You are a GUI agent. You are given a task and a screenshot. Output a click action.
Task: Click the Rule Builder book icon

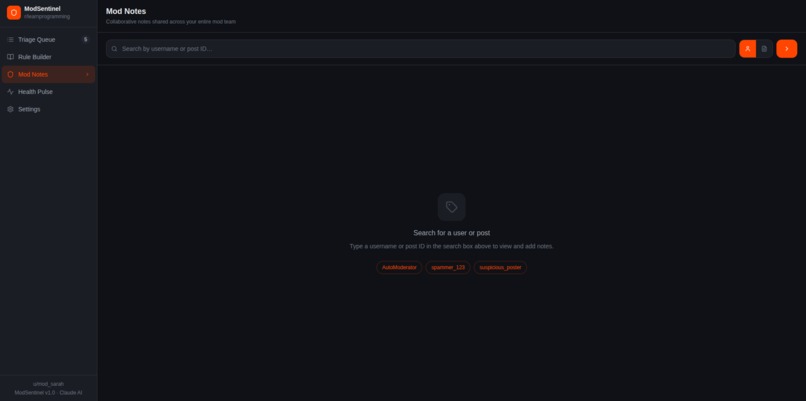click(10, 57)
